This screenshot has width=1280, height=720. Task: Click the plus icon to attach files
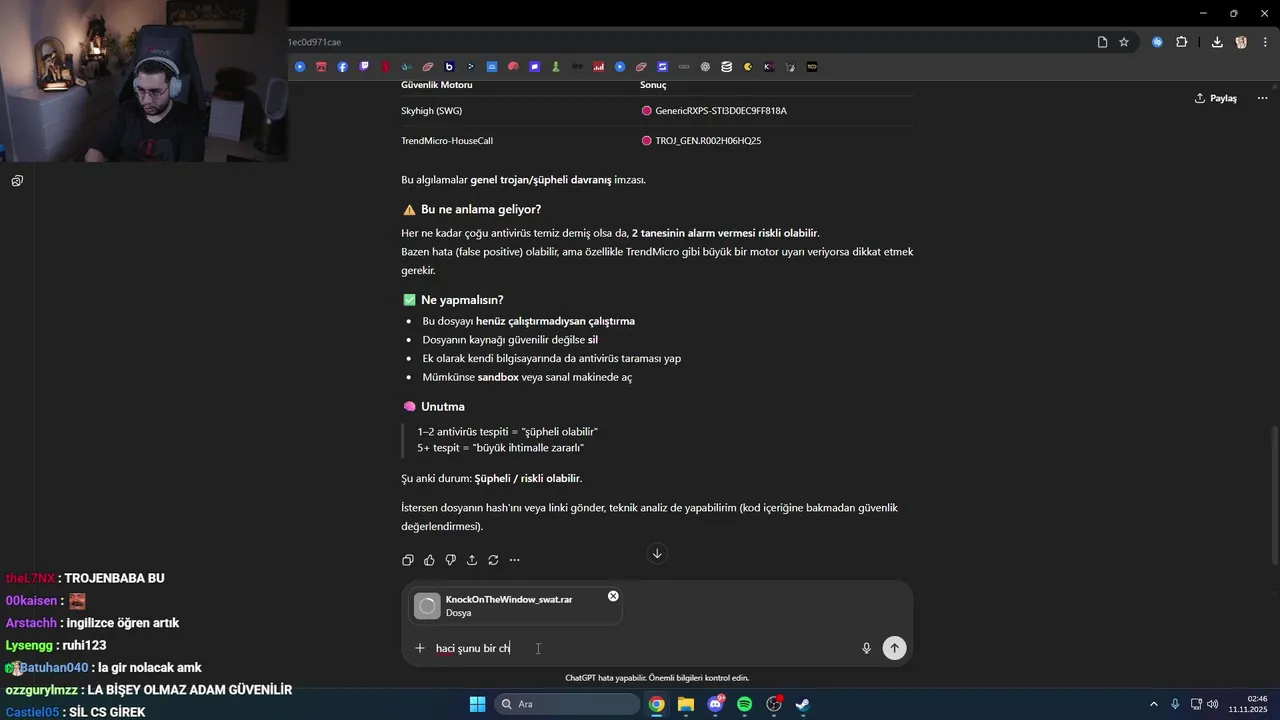click(420, 648)
